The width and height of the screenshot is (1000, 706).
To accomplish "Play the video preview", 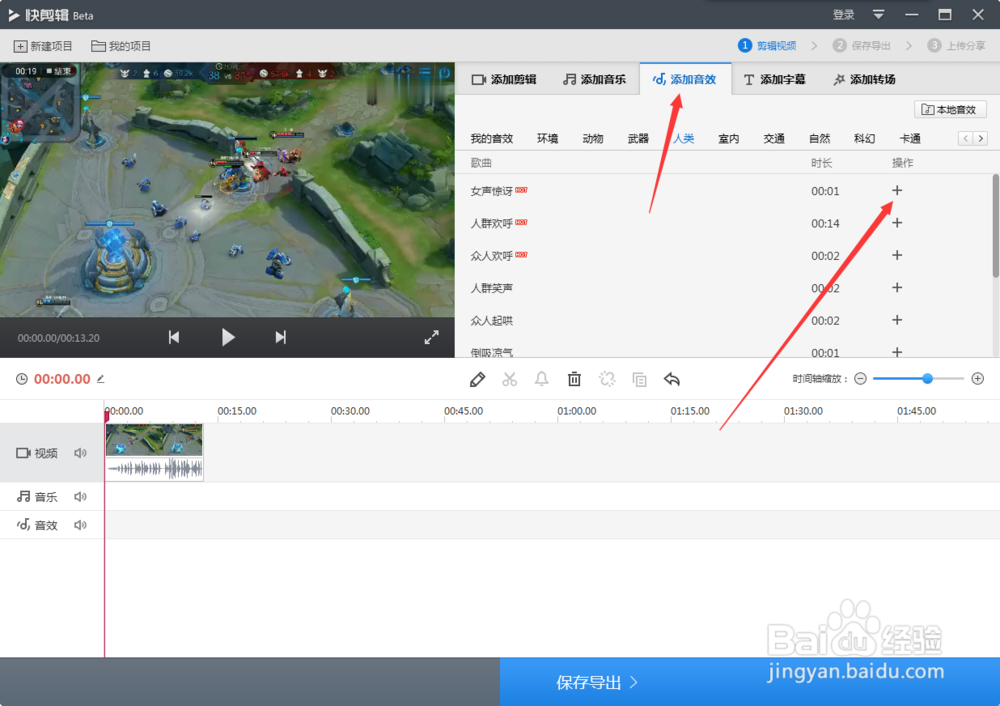I will [228, 337].
